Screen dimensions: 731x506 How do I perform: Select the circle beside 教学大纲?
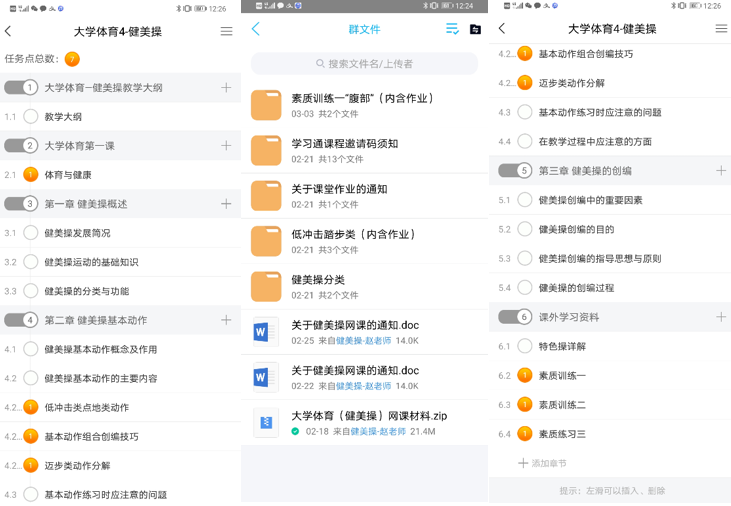point(30,117)
